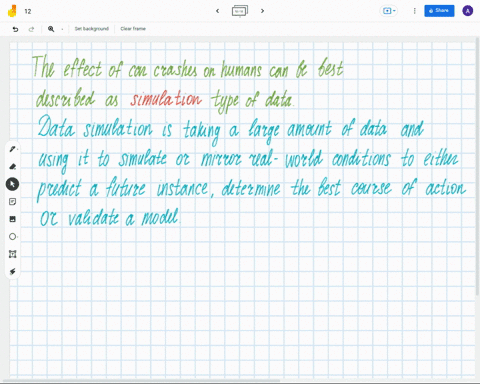
Task: Click the red handwritten word "simulation"
Action: pyautogui.click(x=166, y=98)
